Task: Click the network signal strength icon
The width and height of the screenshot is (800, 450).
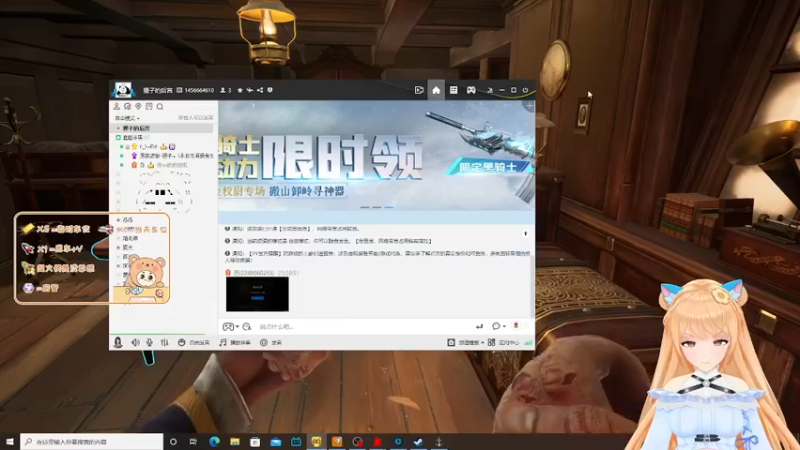Action: coord(528,342)
